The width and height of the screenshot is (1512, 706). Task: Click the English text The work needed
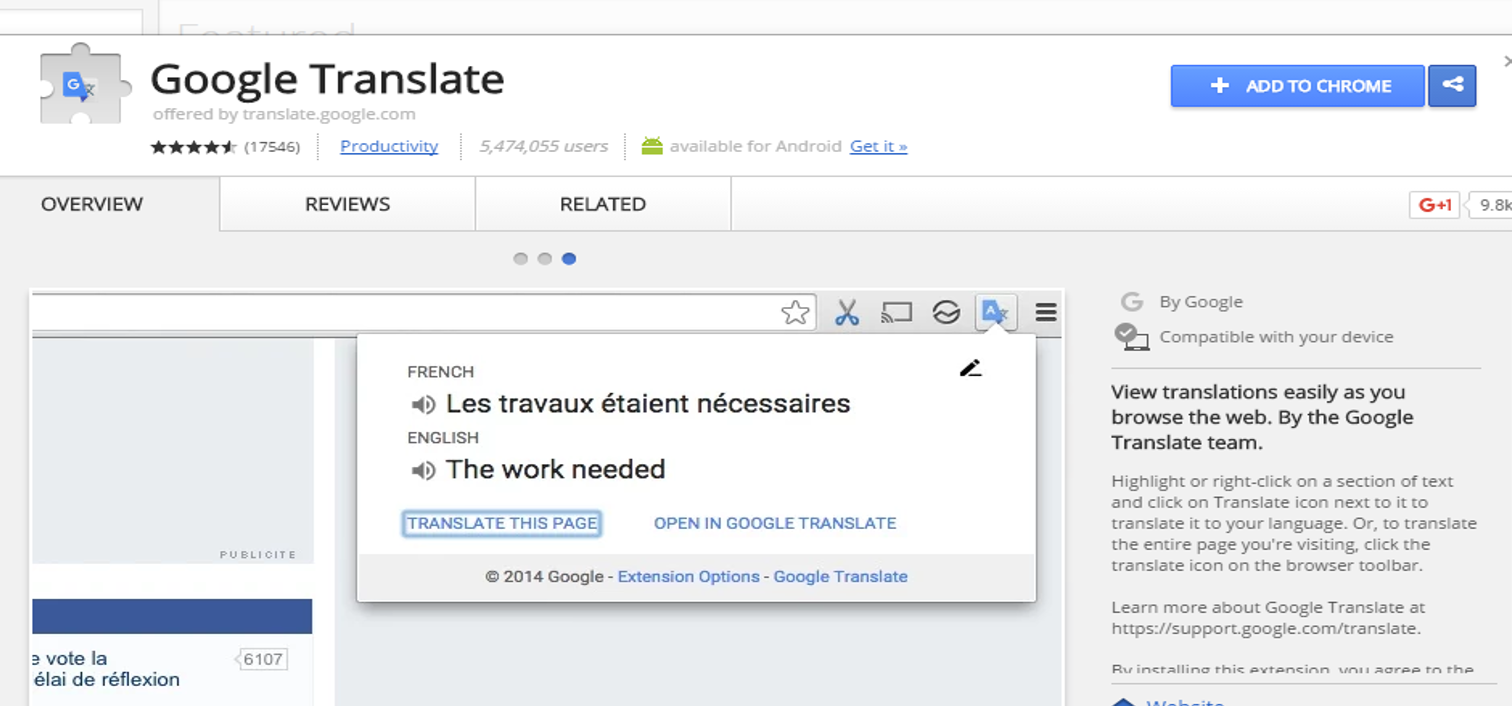555,470
